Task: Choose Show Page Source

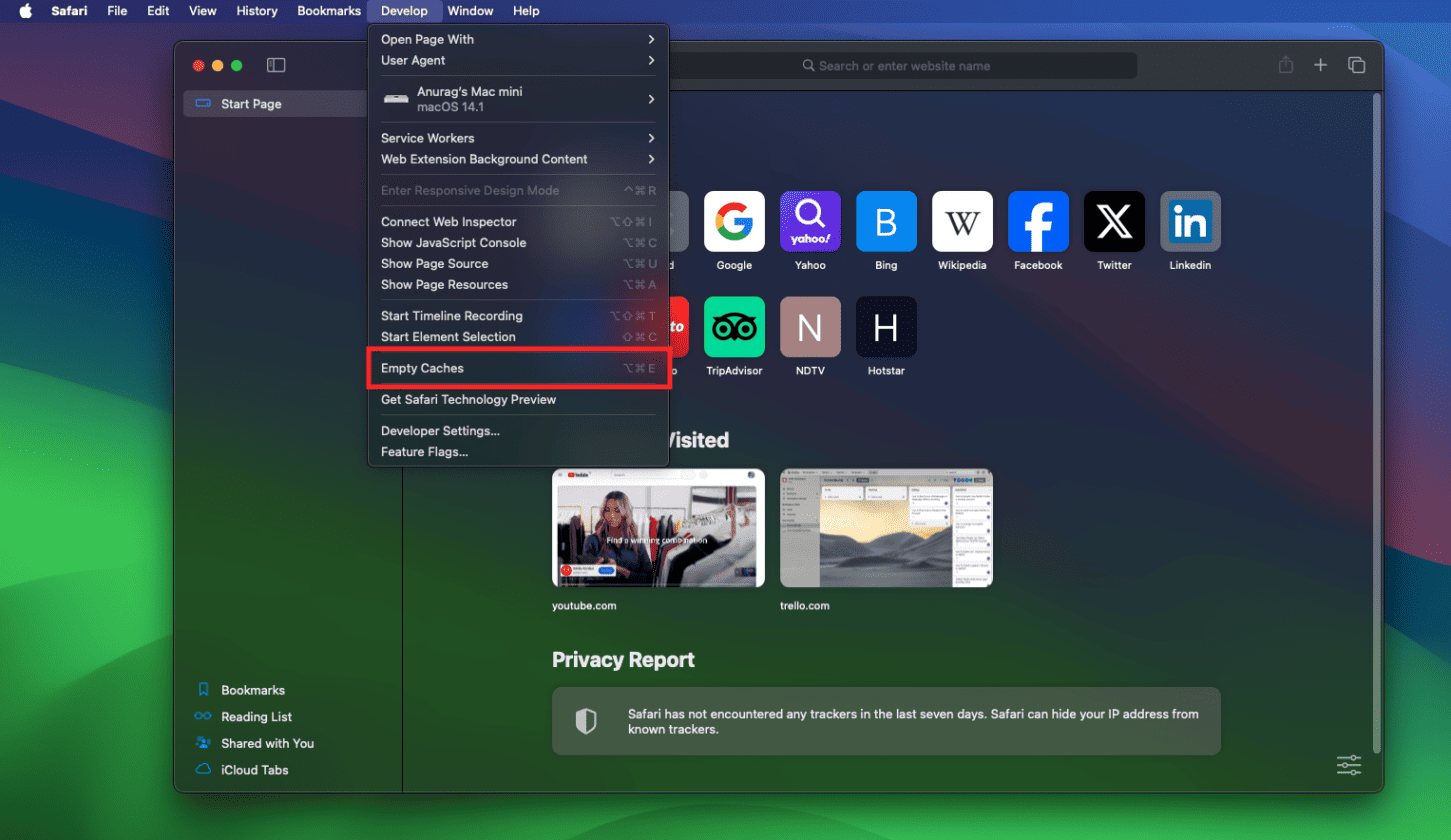Action: point(518,264)
